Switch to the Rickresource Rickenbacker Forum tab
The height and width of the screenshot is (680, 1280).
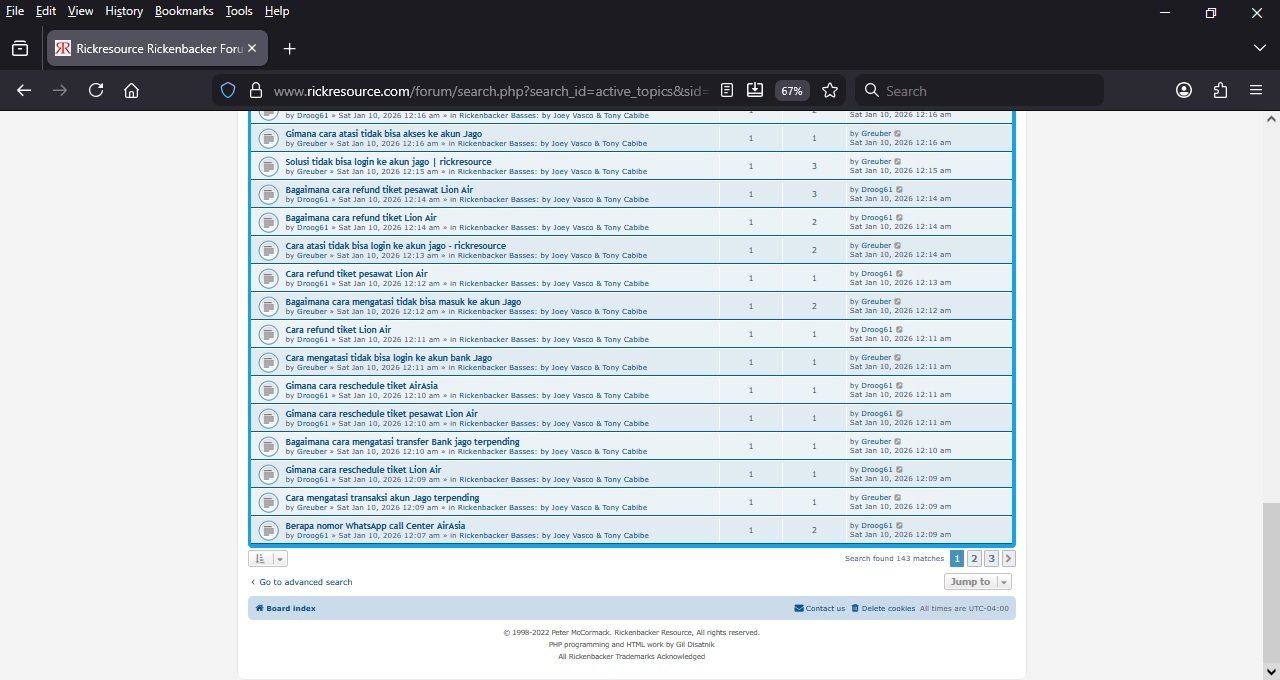[x=157, y=48]
